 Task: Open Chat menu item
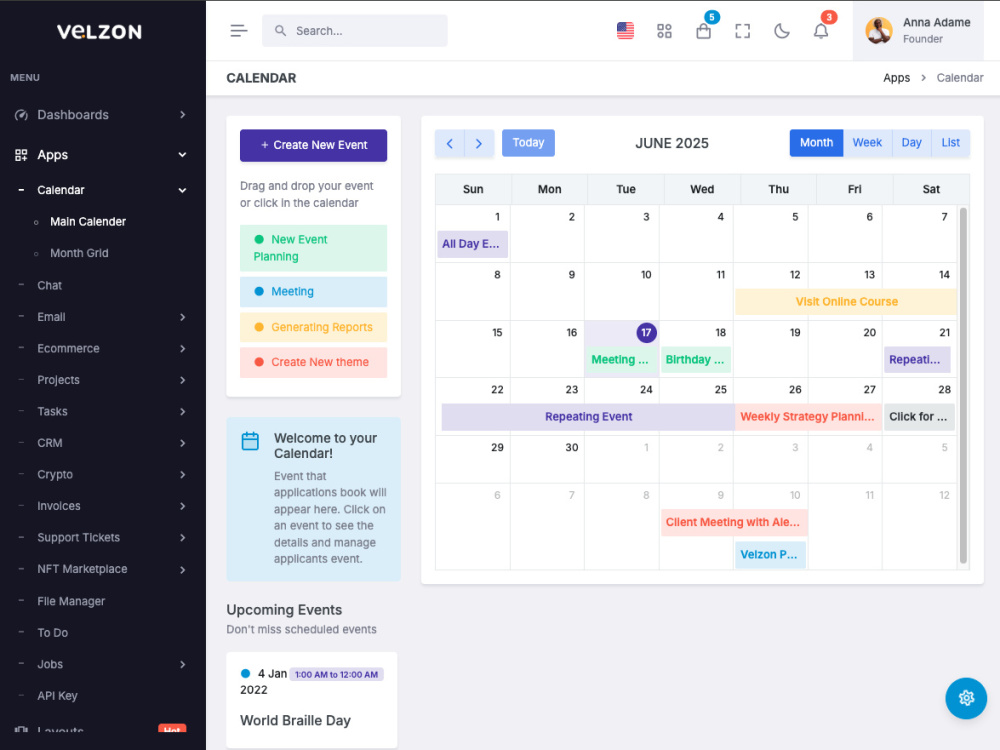(x=49, y=285)
